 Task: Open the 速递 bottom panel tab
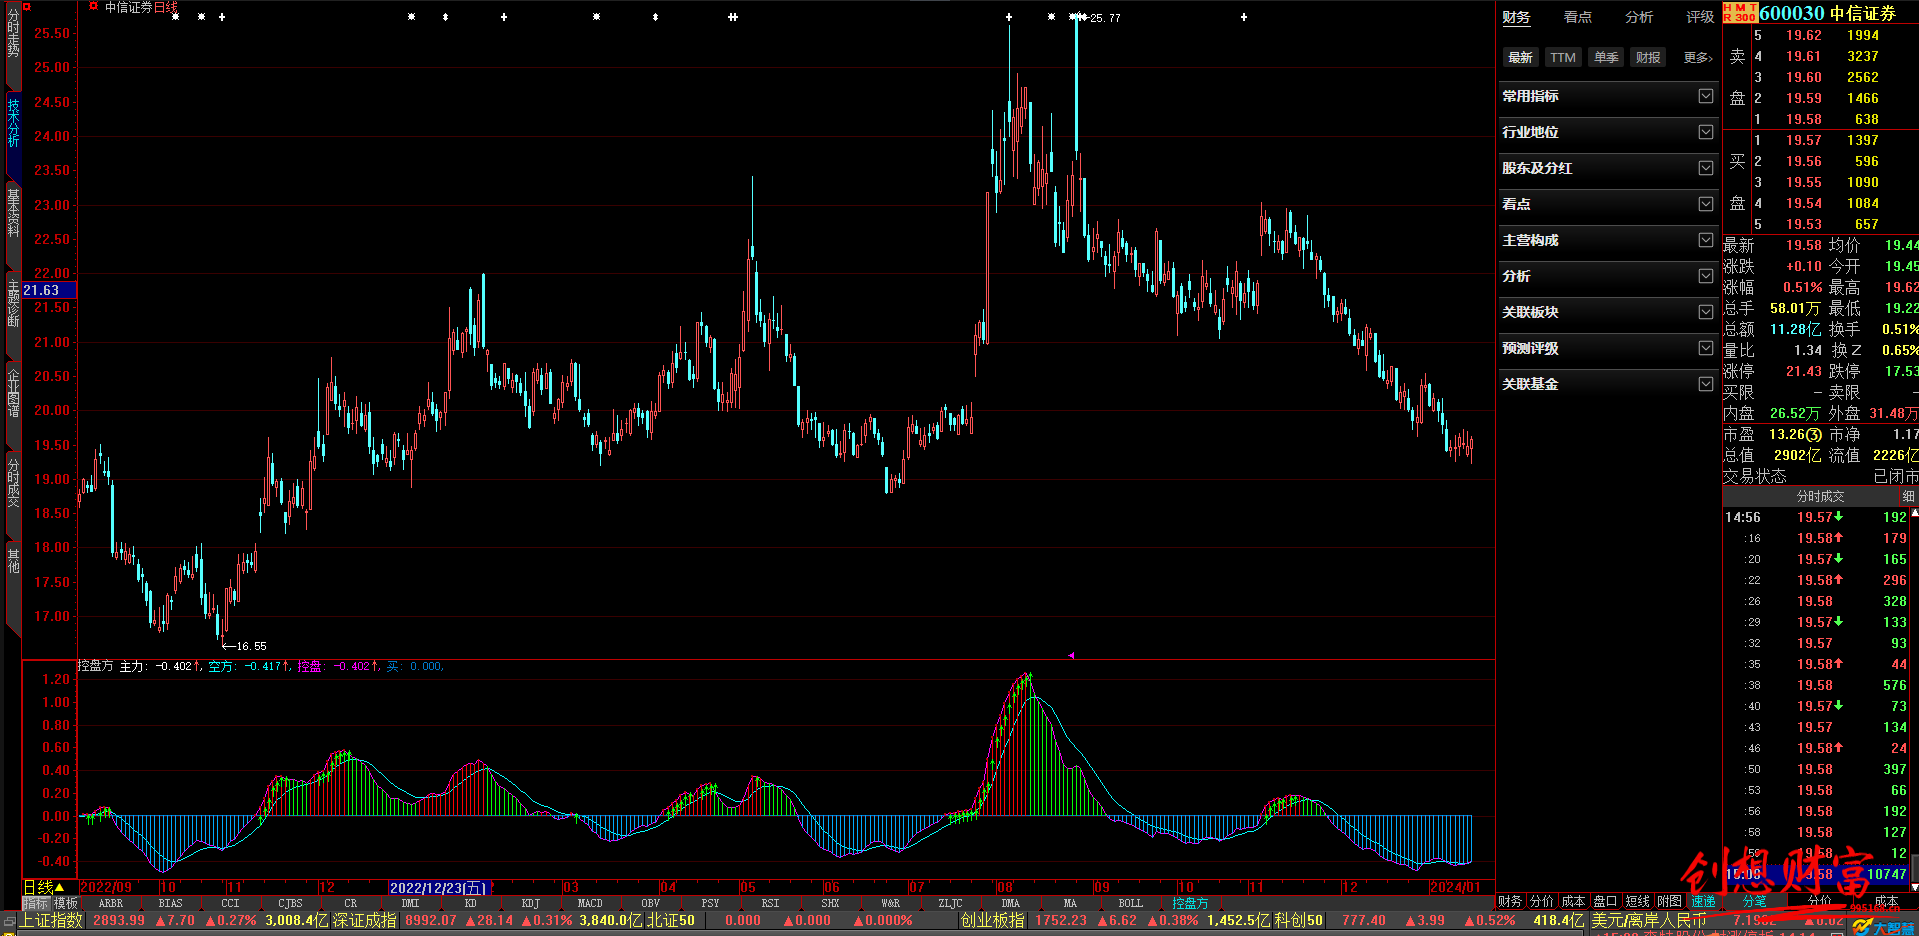[1703, 901]
